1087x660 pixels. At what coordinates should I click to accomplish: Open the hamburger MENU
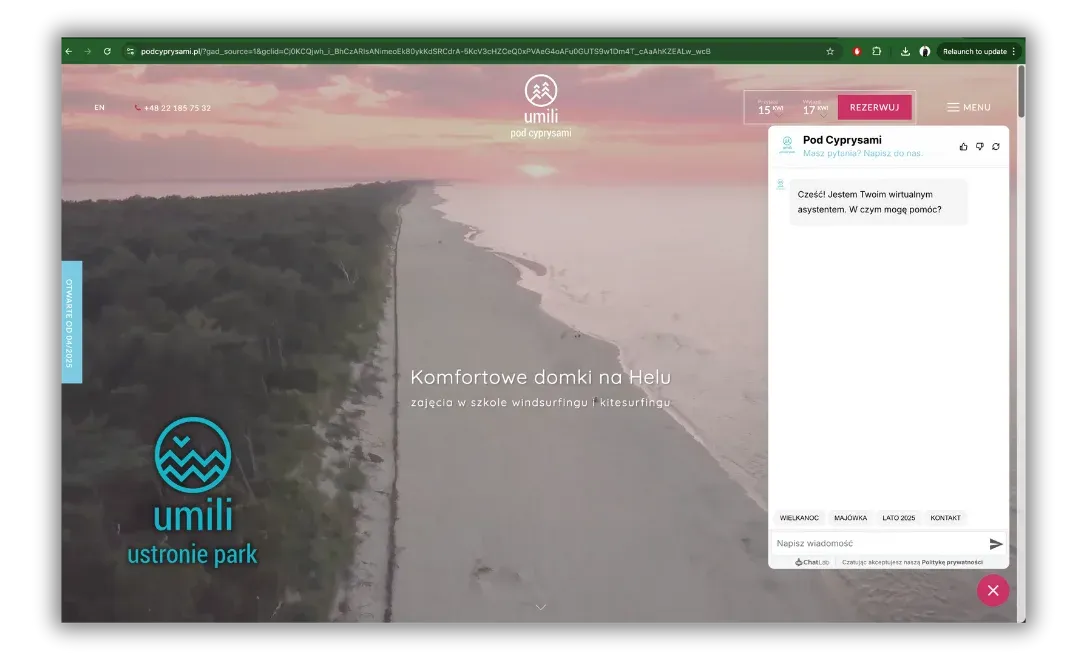[x=968, y=107]
